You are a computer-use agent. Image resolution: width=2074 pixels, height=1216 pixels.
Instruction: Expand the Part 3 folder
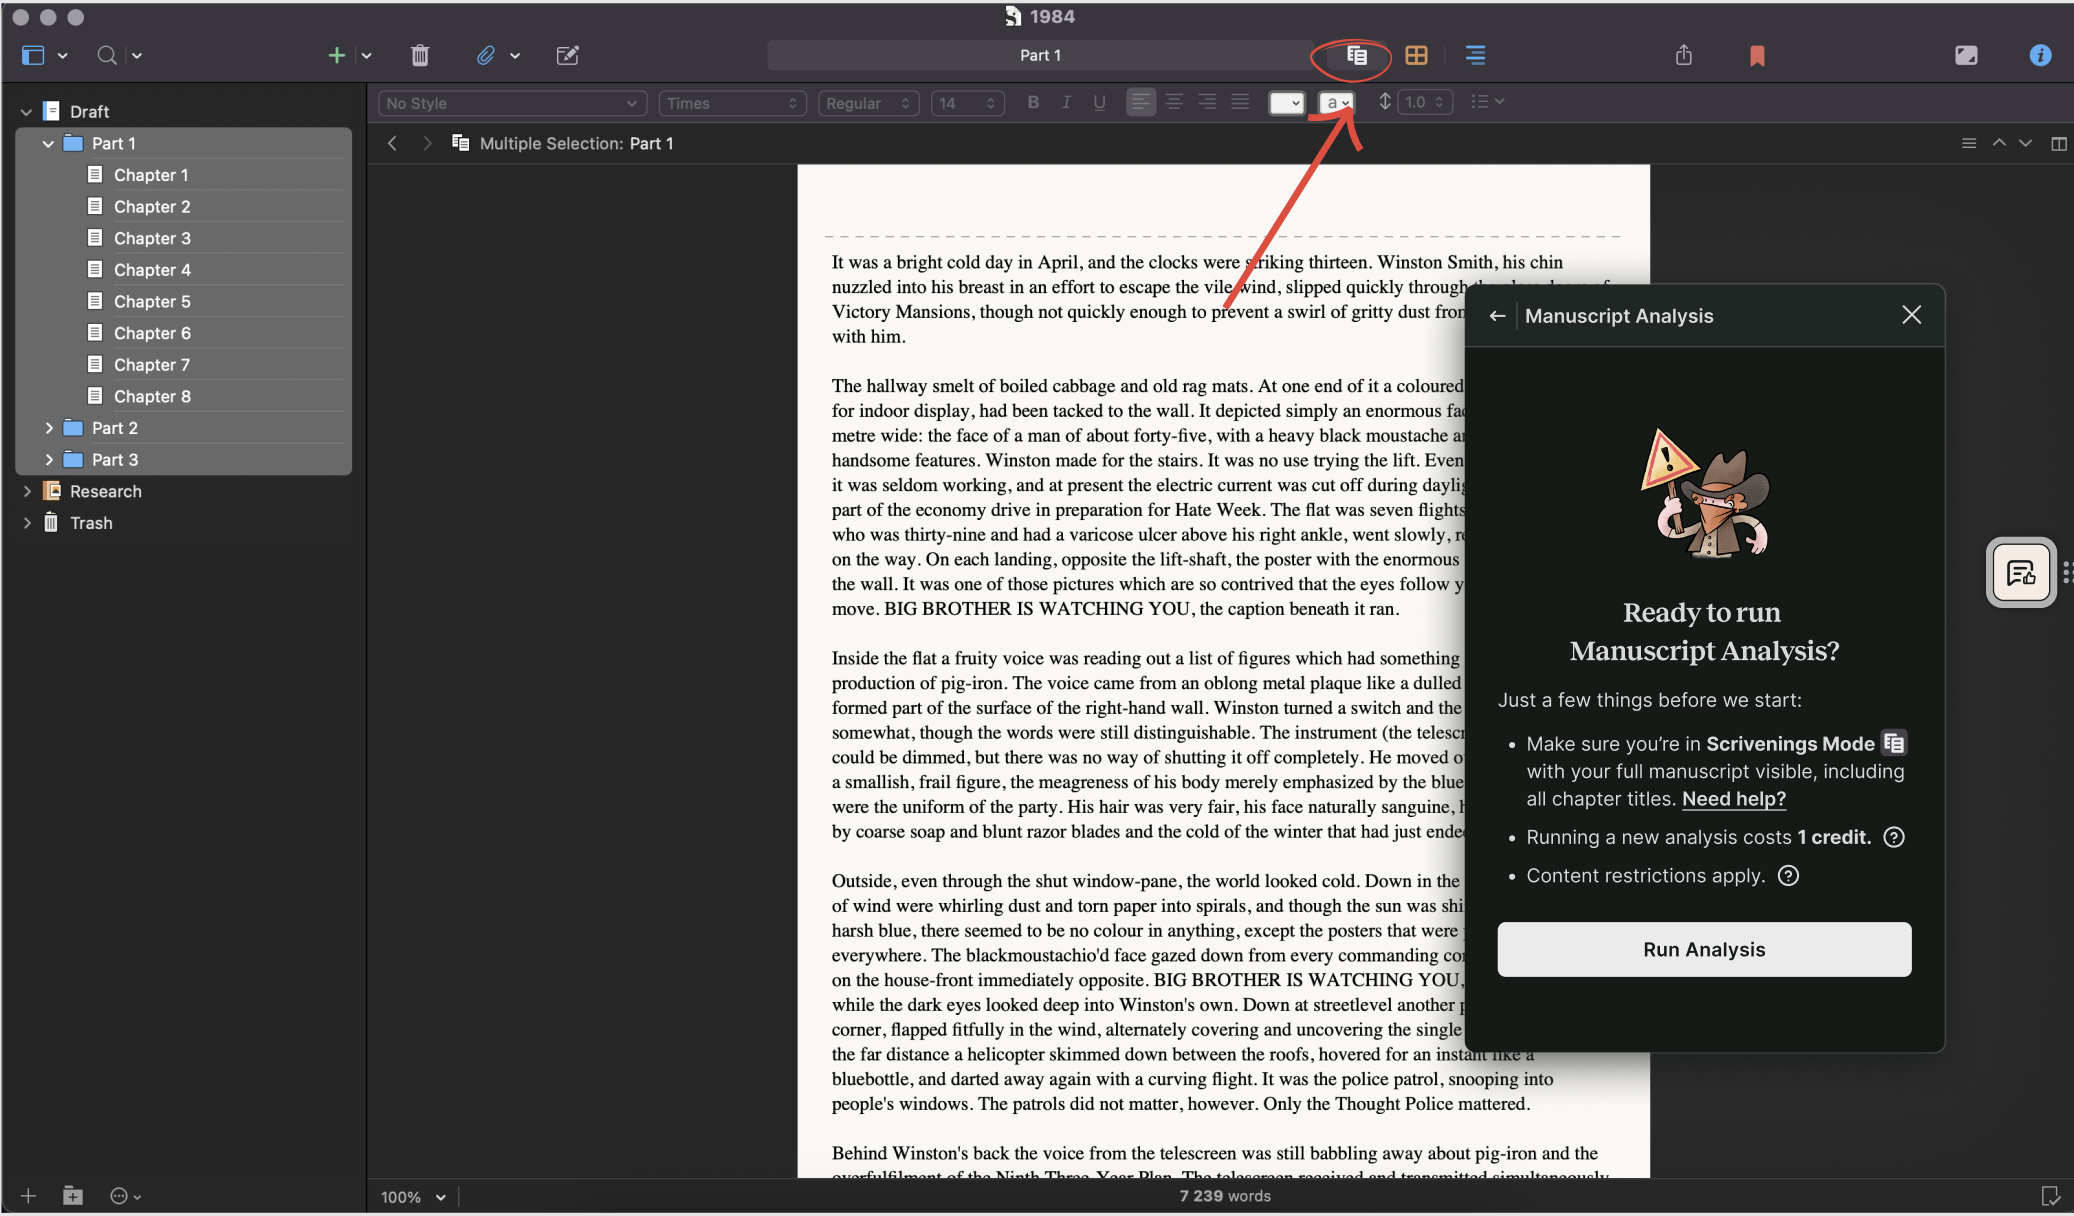48,460
